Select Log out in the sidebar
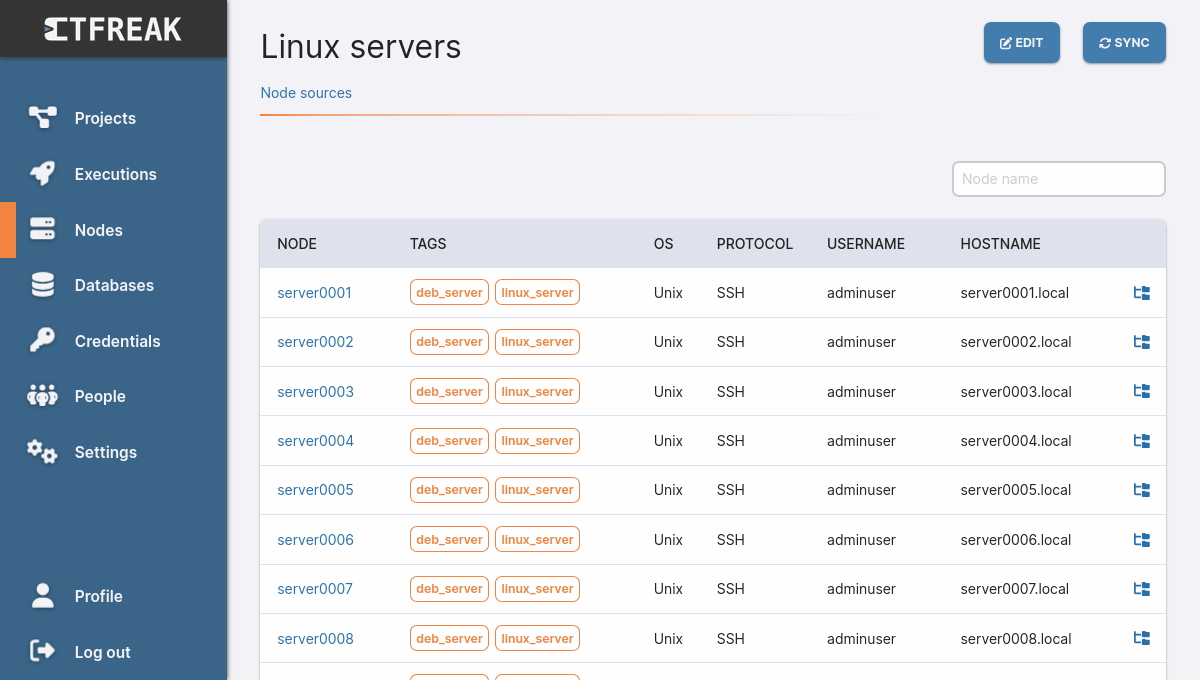This screenshot has height=680, width=1200. pos(102,652)
